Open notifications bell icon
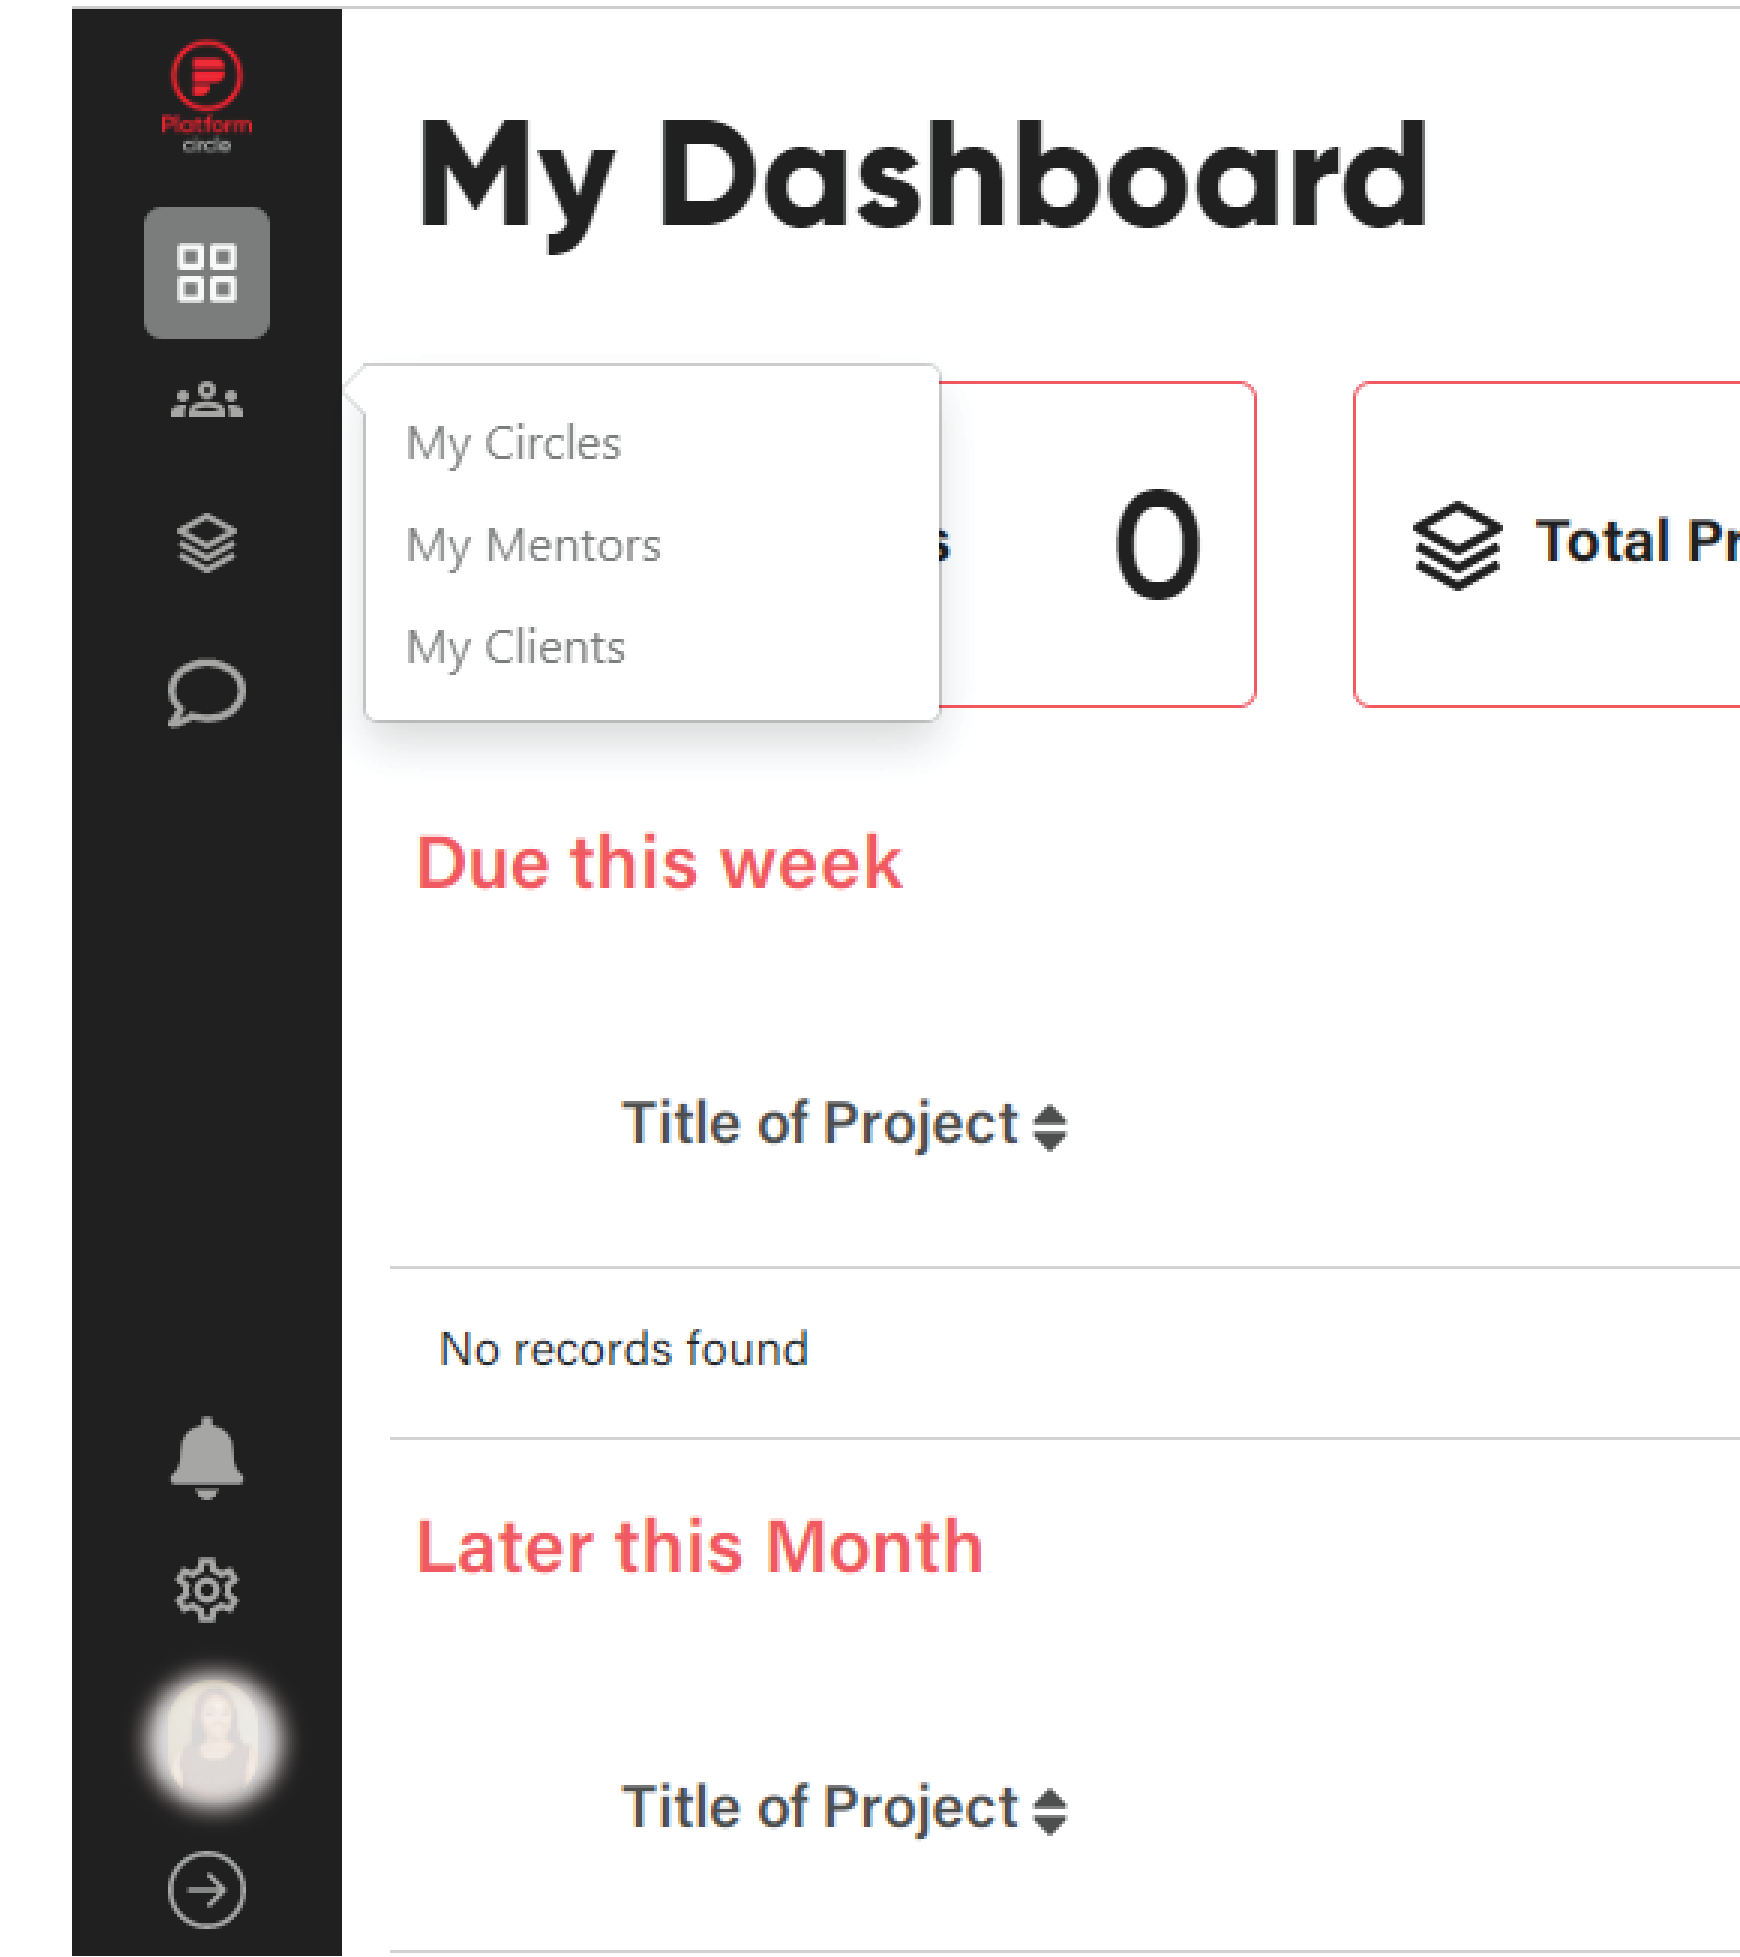Viewport: 1740px width, 1957px height. click(x=207, y=1458)
